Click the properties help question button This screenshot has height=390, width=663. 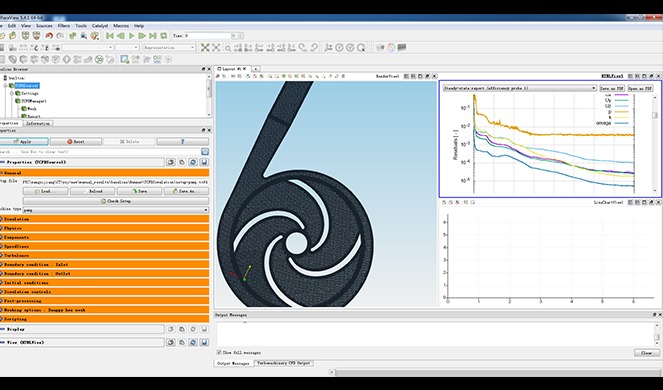(x=183, y=142)
